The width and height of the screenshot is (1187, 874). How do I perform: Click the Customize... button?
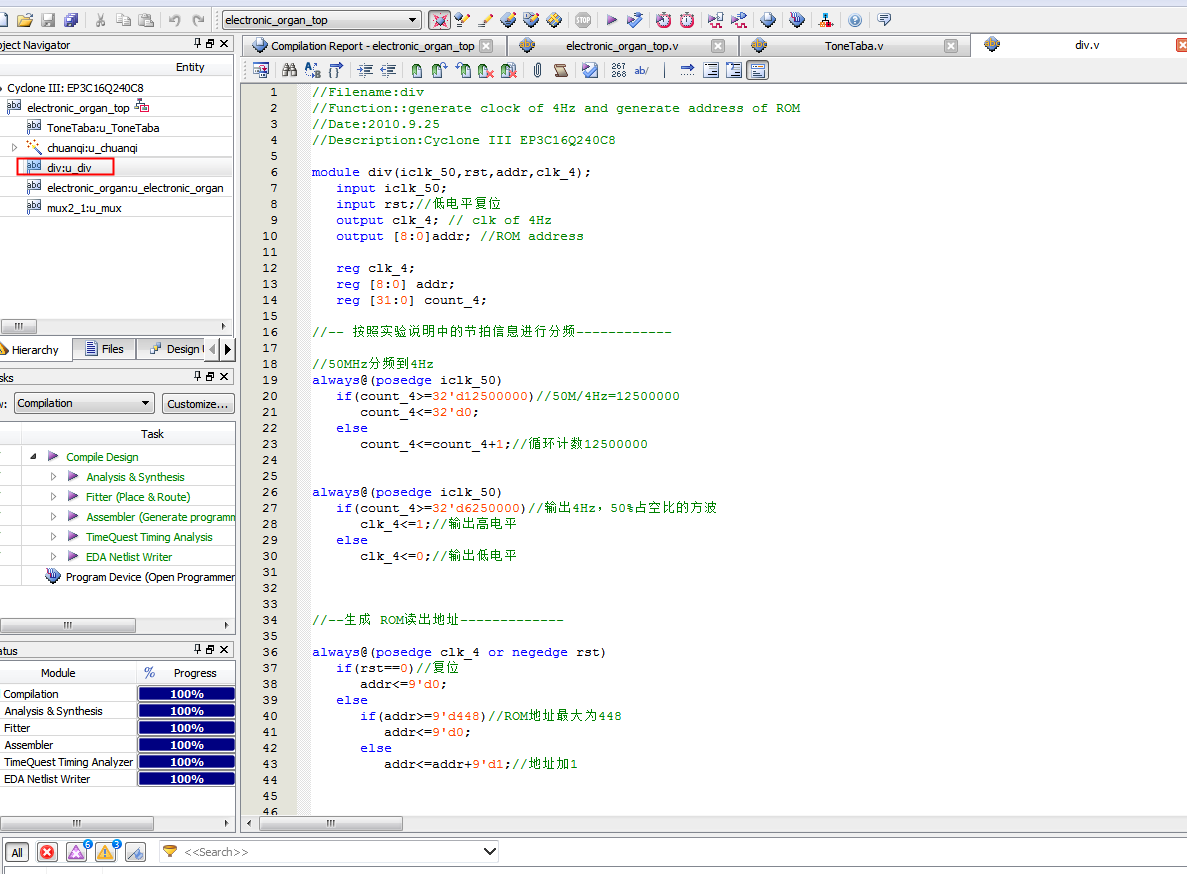(197, 403)
